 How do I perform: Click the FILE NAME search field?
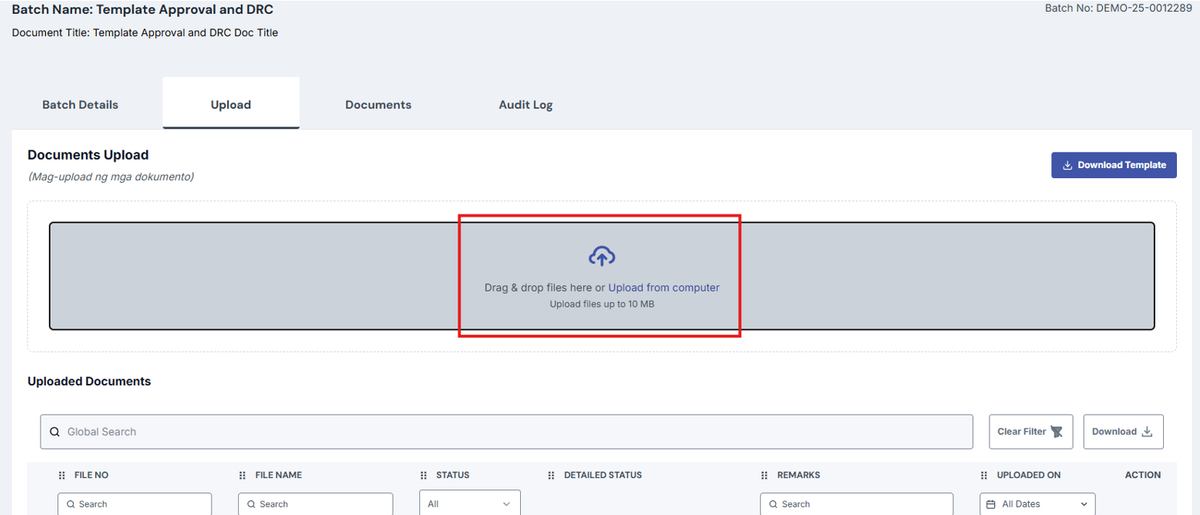point(315,504)
